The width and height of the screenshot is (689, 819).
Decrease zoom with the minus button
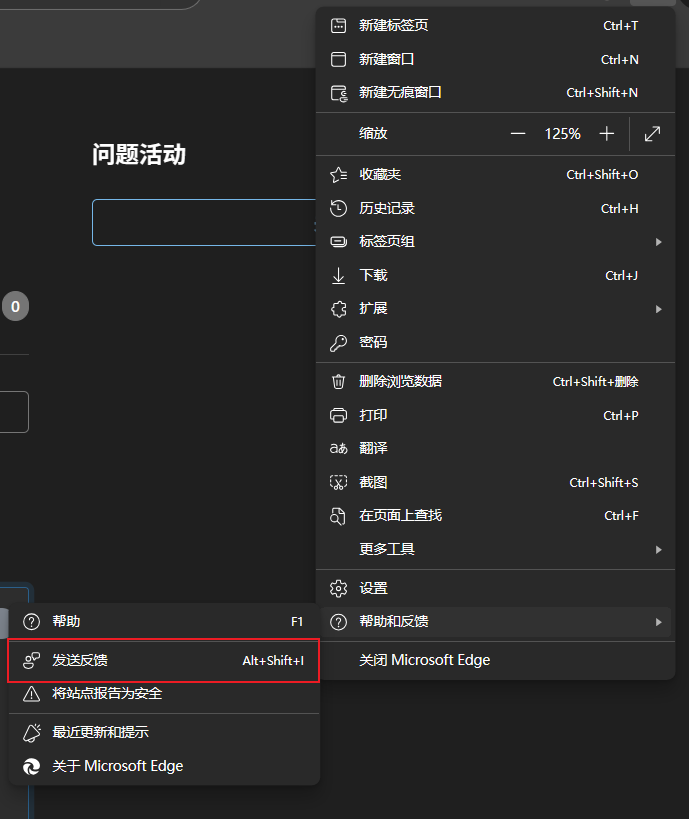point(518,134)
